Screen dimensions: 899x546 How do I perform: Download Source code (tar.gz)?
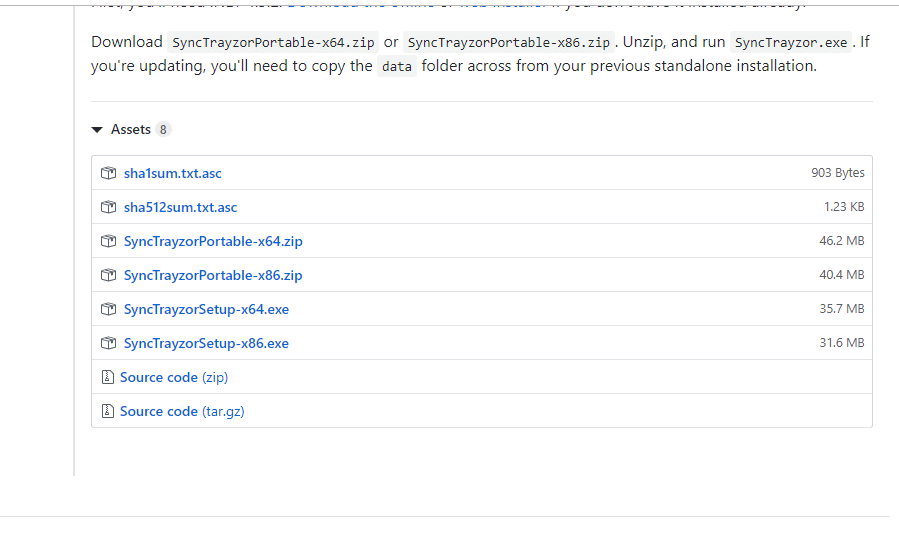tap(182, 411)
